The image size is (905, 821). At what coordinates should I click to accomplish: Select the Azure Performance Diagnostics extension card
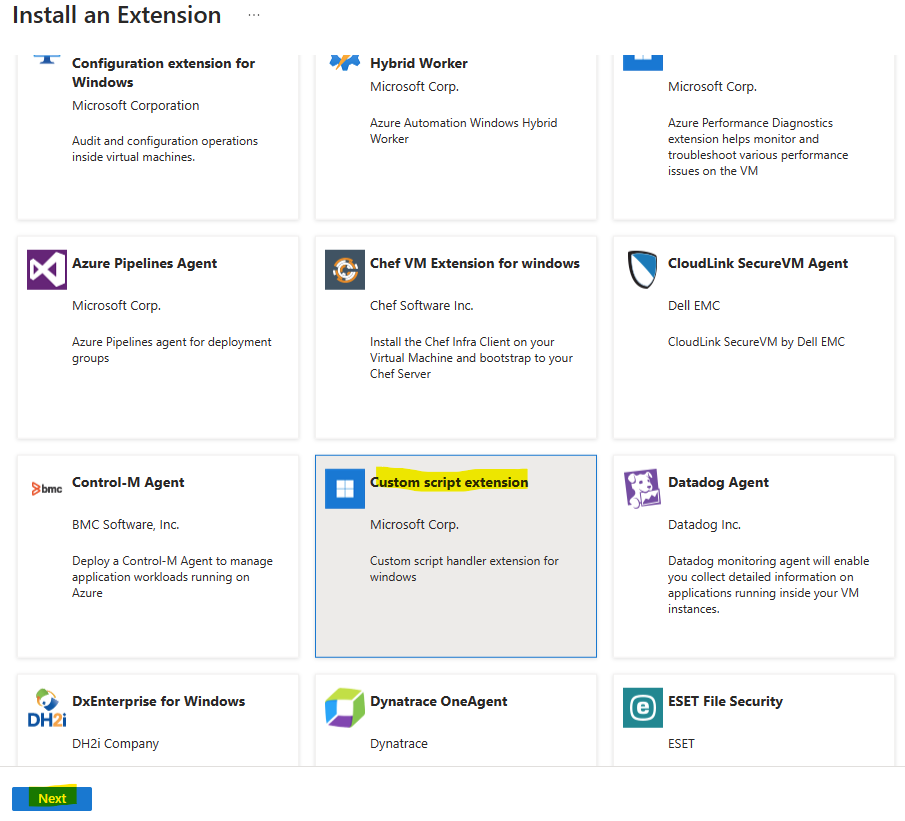coord(754,137)
